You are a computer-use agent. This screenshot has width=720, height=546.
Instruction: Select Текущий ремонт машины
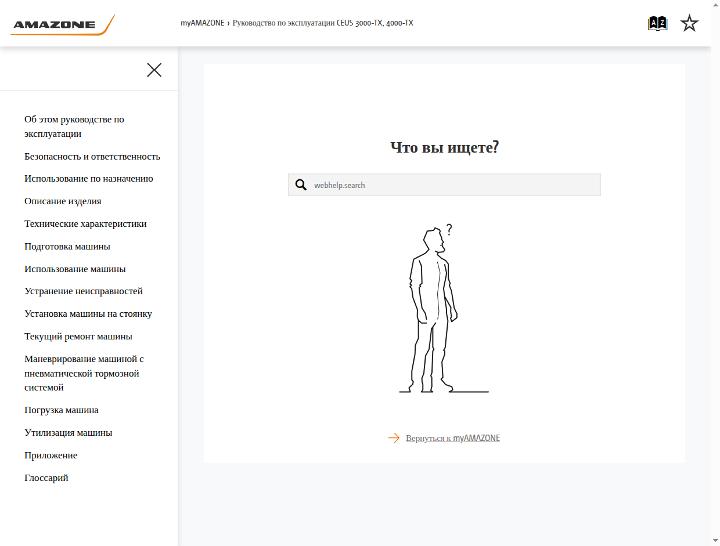[79, 337]
